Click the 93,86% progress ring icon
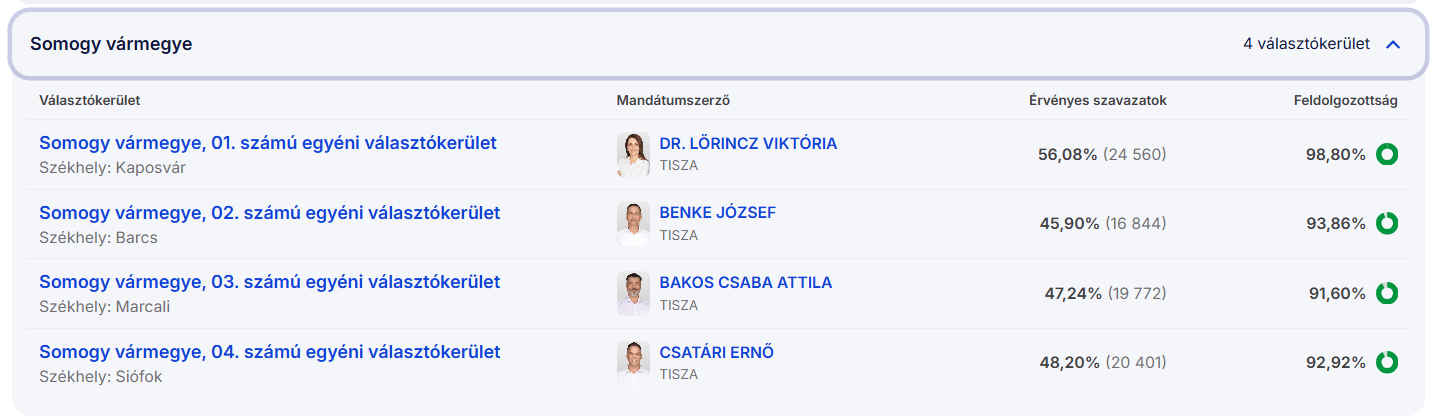Viewport: 1438px width, 420px height. (1387, 224)
